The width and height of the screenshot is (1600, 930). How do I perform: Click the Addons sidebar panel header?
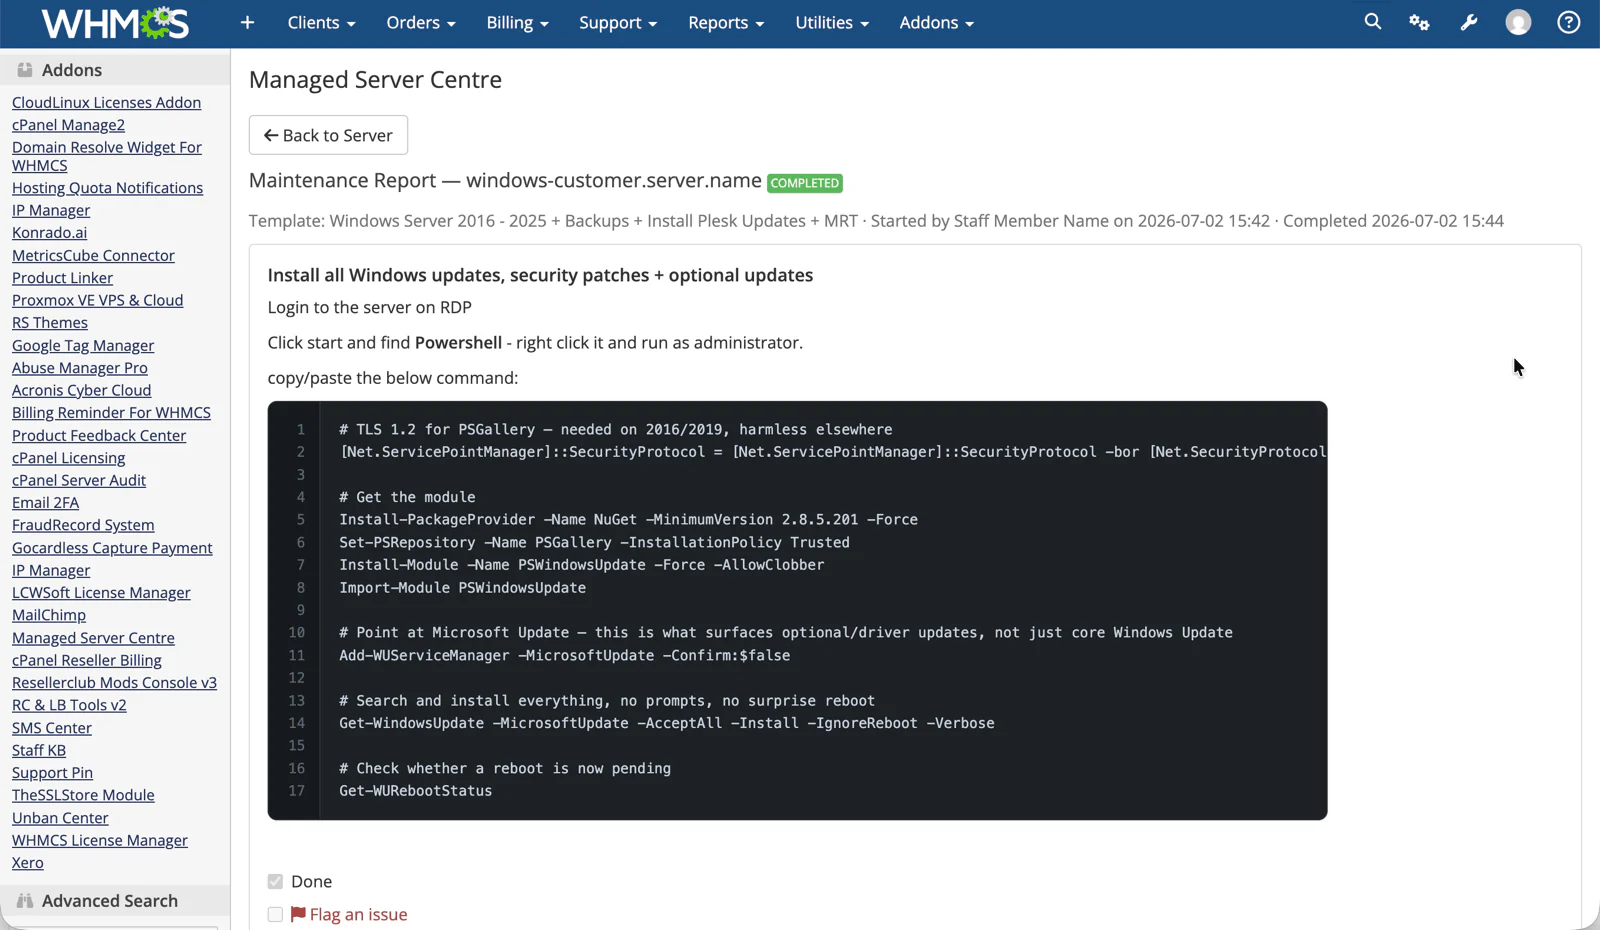(115, 70)
